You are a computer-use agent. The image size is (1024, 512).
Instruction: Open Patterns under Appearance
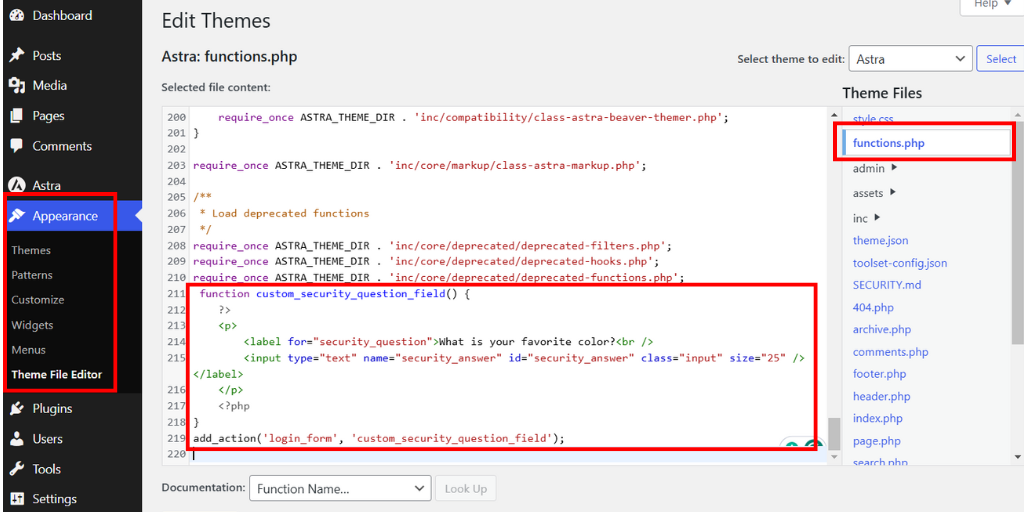click(x=32, y=275)
